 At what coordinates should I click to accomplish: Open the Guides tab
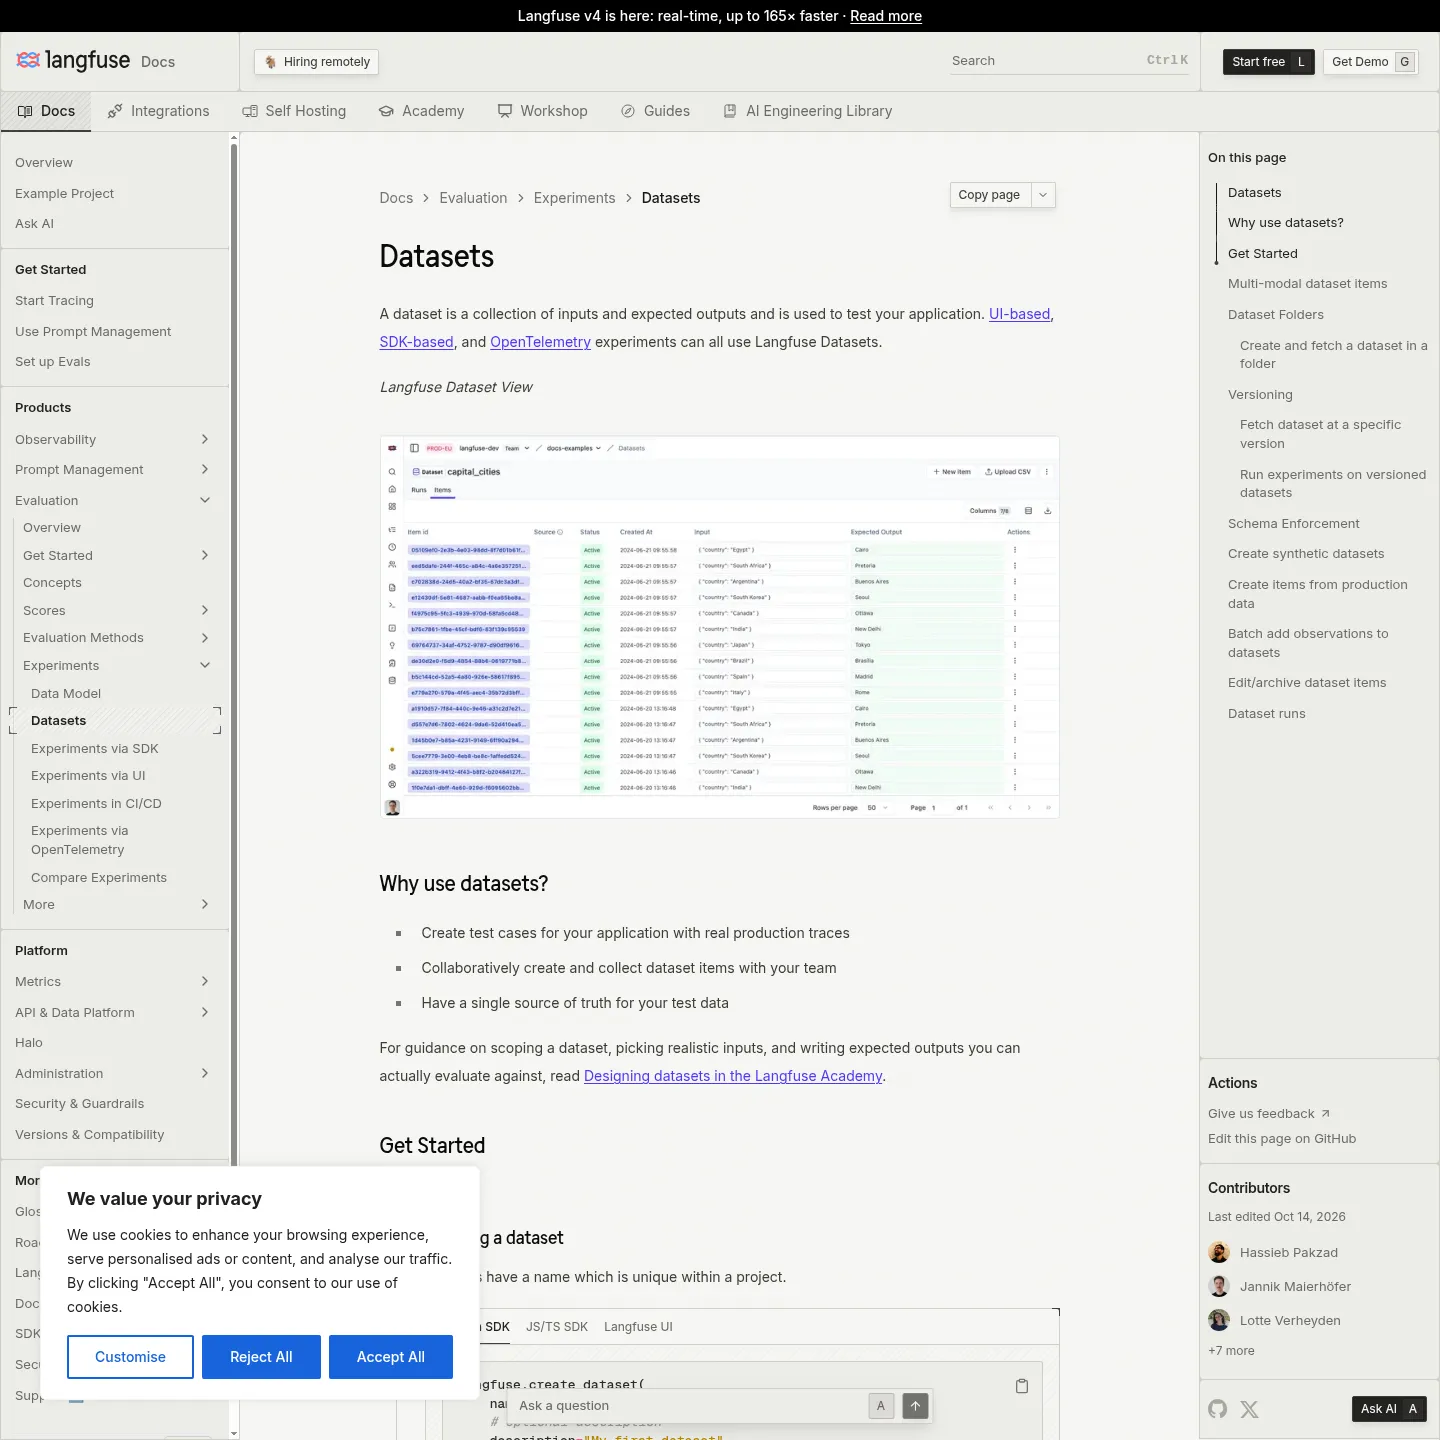(655, 111)
